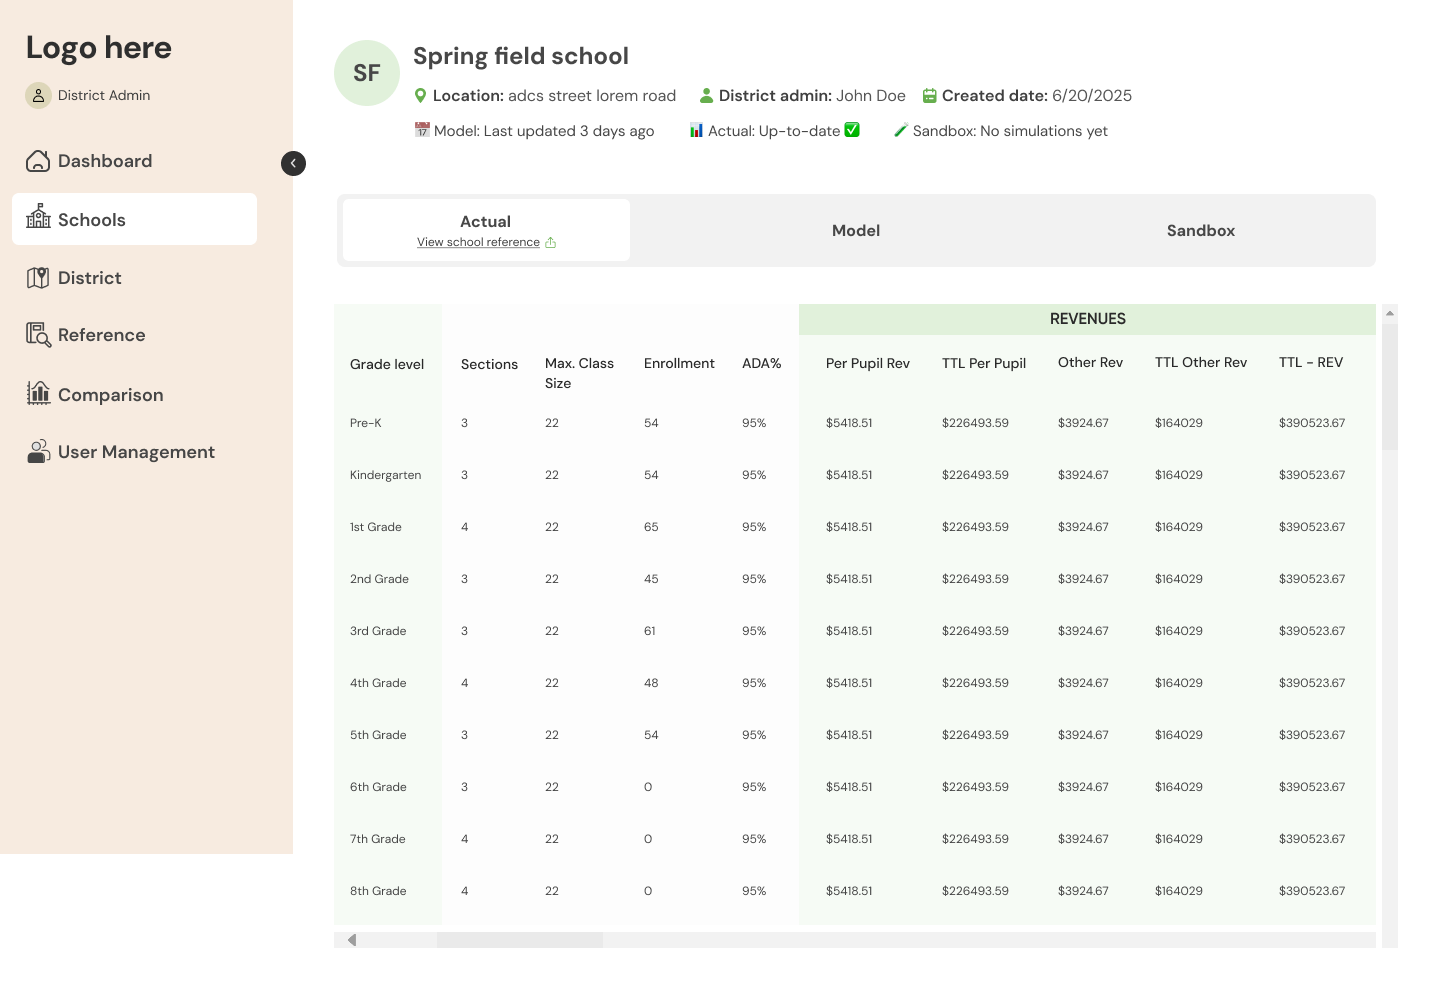Click enrollment value 65 for 1st Grade

tap(651, 527)
